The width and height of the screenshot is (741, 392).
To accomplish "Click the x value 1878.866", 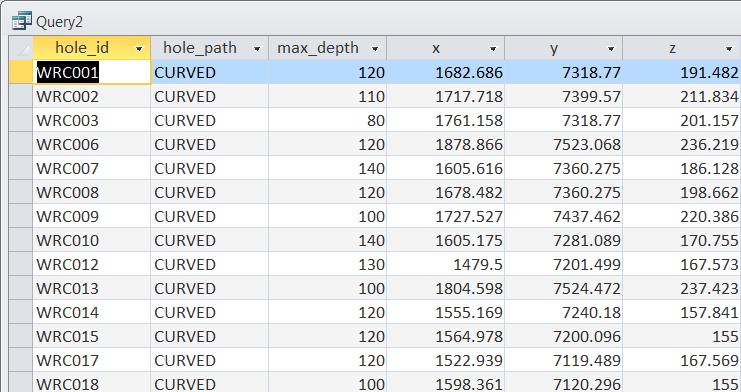I will pyautogui.click(x=446, y=144).
